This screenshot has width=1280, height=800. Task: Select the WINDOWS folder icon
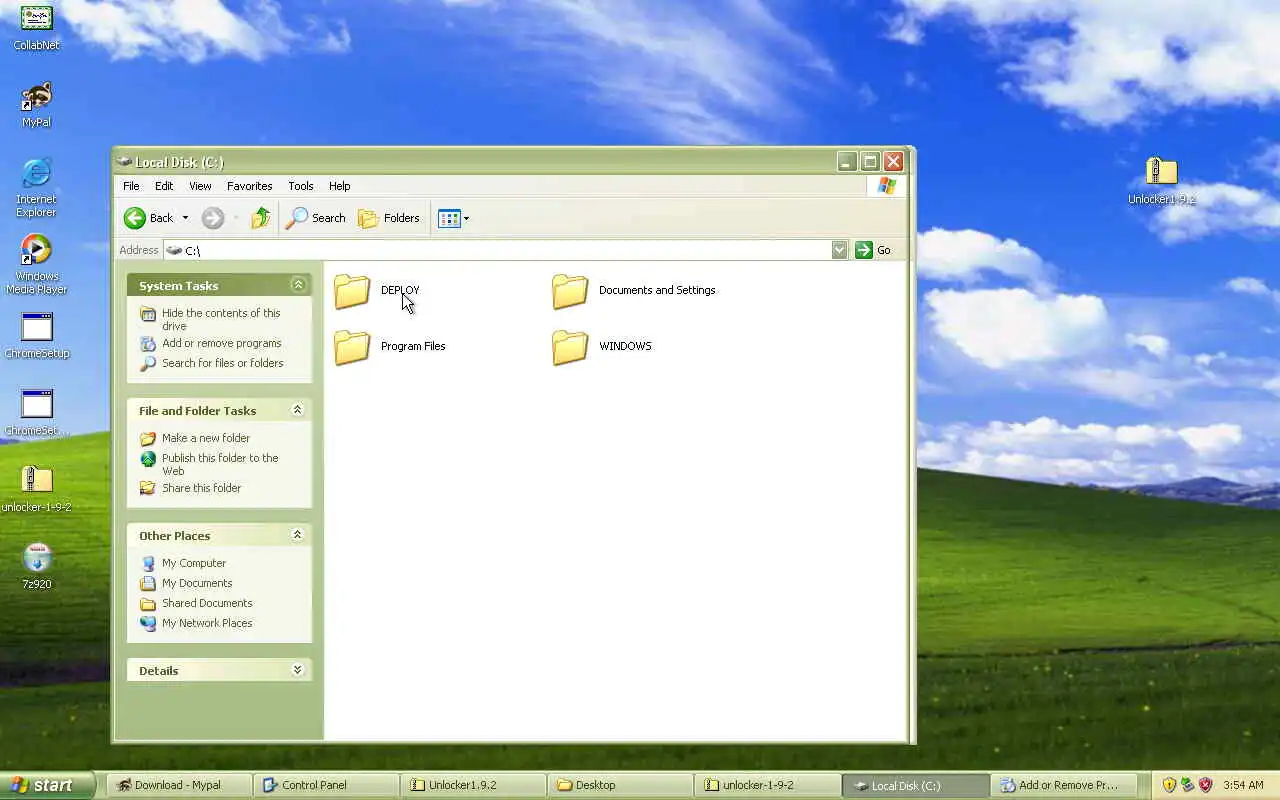coord(570,347)
